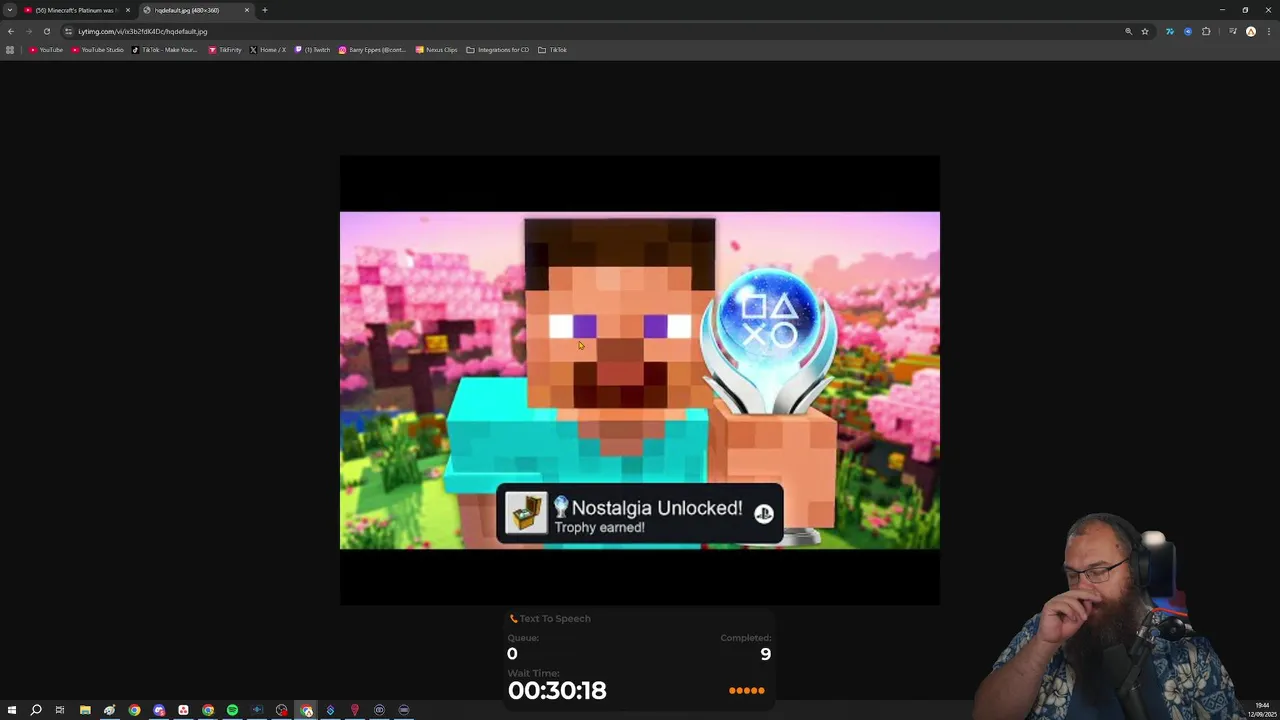Bookmark this page with the star
Viewport: 1280px width, 720px height.
pyautogui.click(x=1145, y=31)
